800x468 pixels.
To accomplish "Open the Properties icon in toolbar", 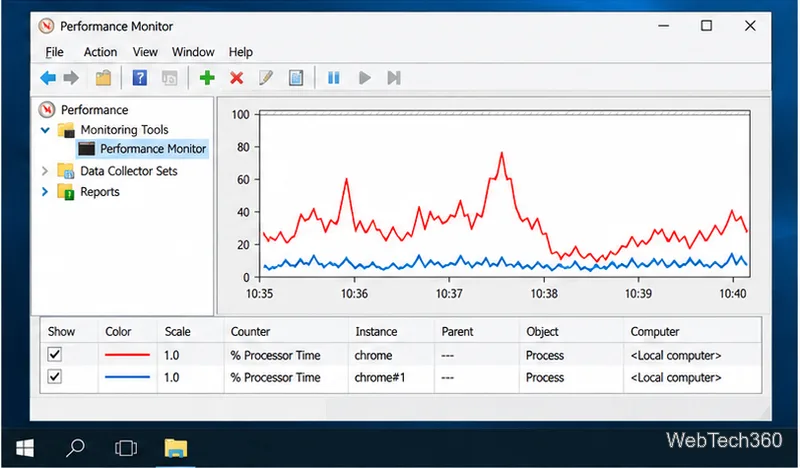I will click(x=296, y=78).
